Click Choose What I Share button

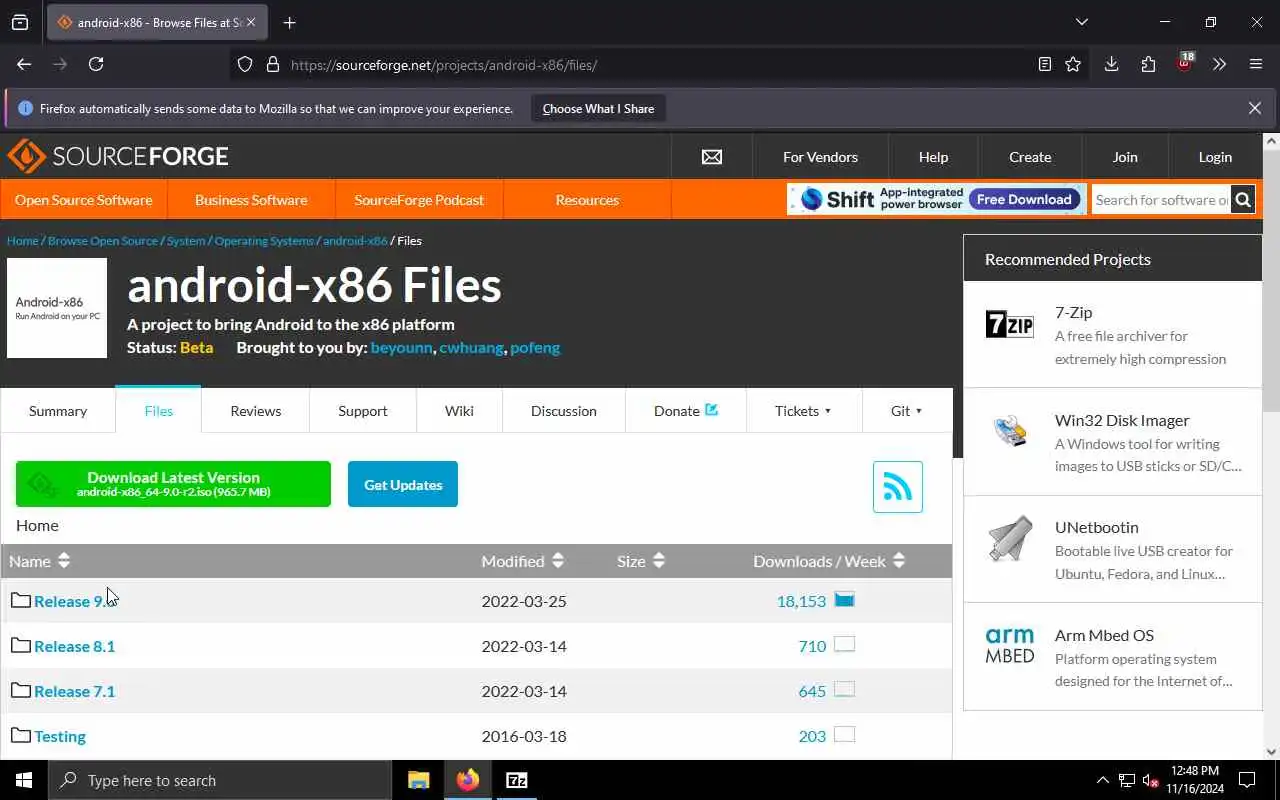598,108
